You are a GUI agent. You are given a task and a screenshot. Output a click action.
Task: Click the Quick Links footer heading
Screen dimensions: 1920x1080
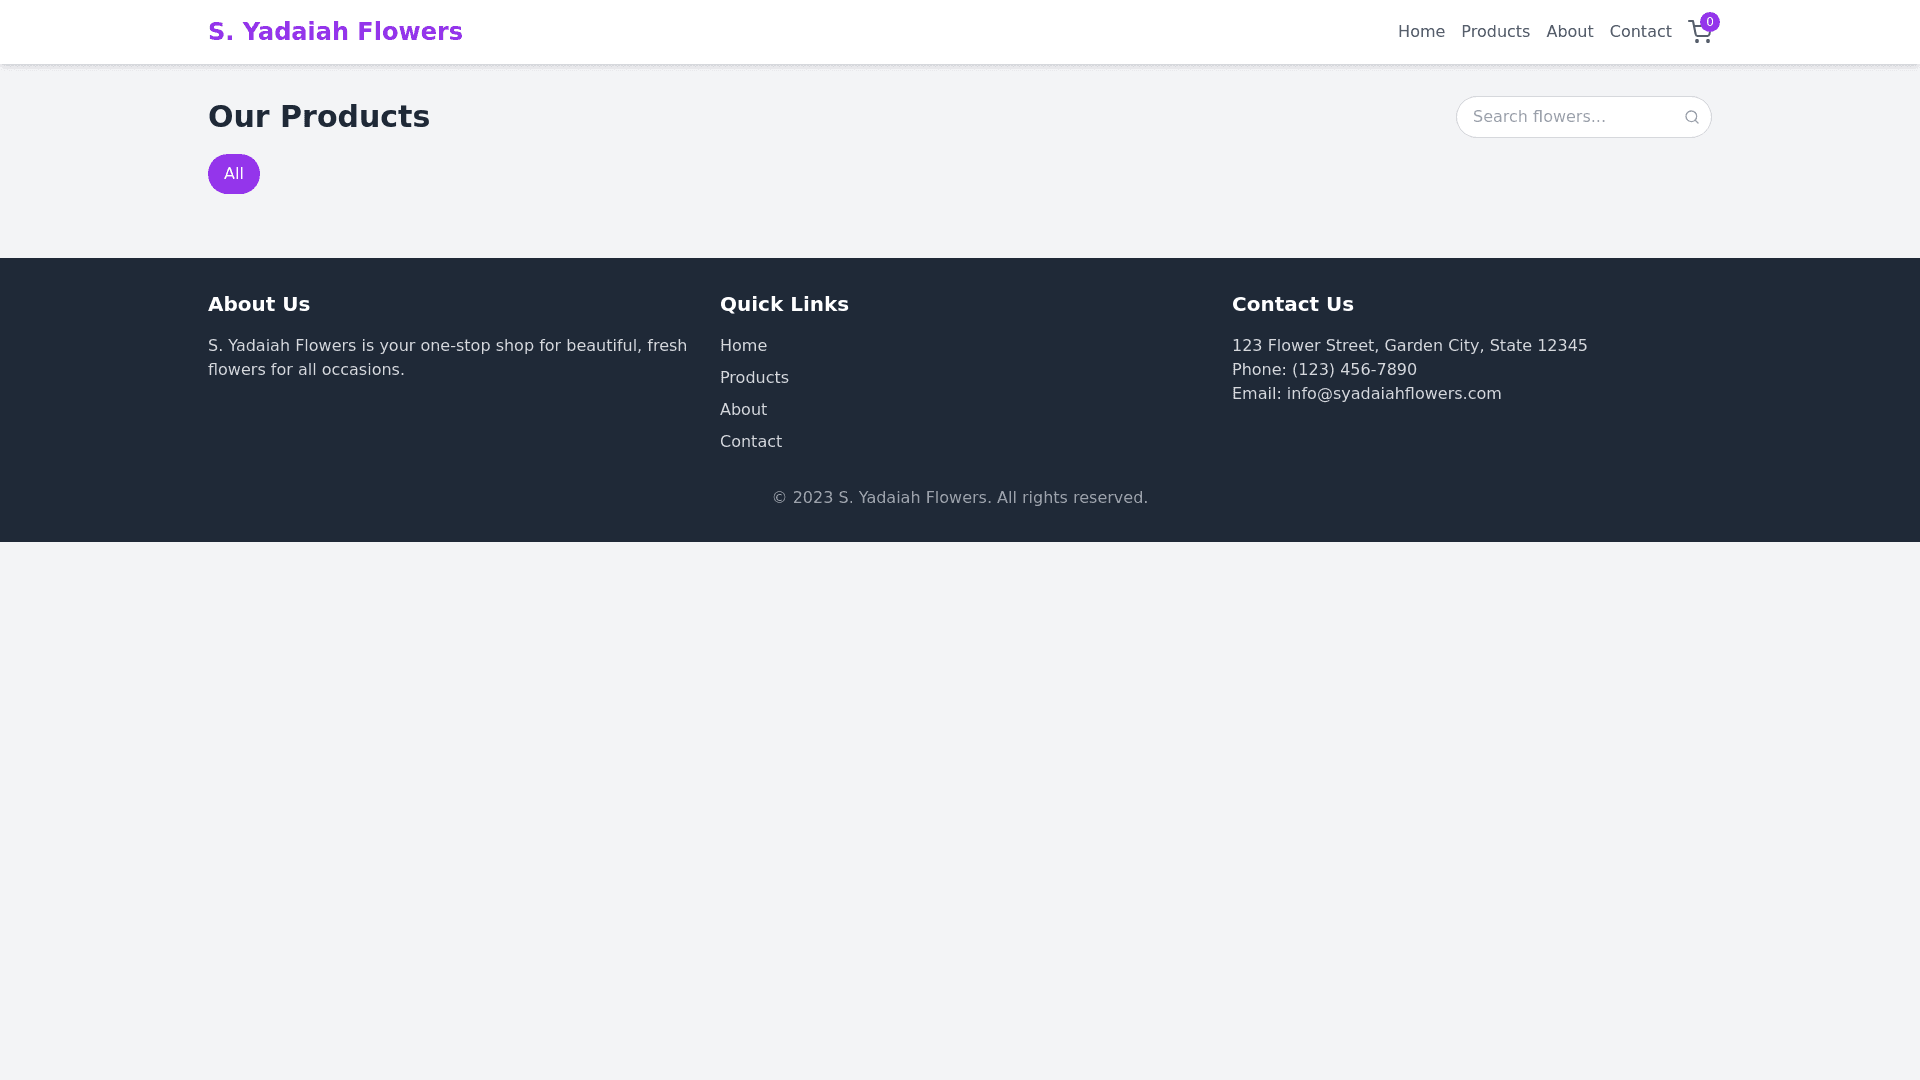[x=783, y=304]
